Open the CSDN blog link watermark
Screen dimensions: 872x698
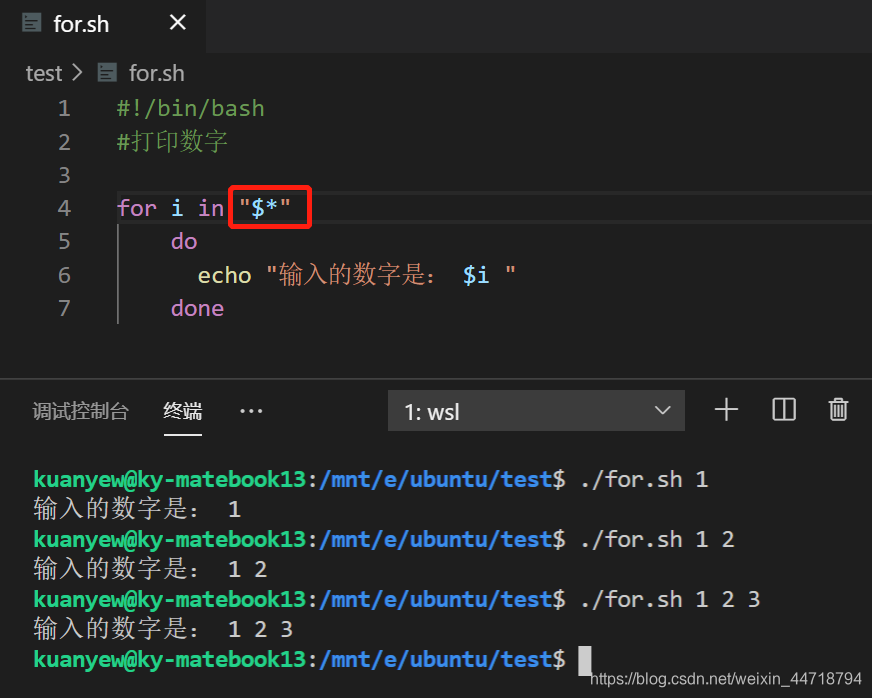pos(728,678)
